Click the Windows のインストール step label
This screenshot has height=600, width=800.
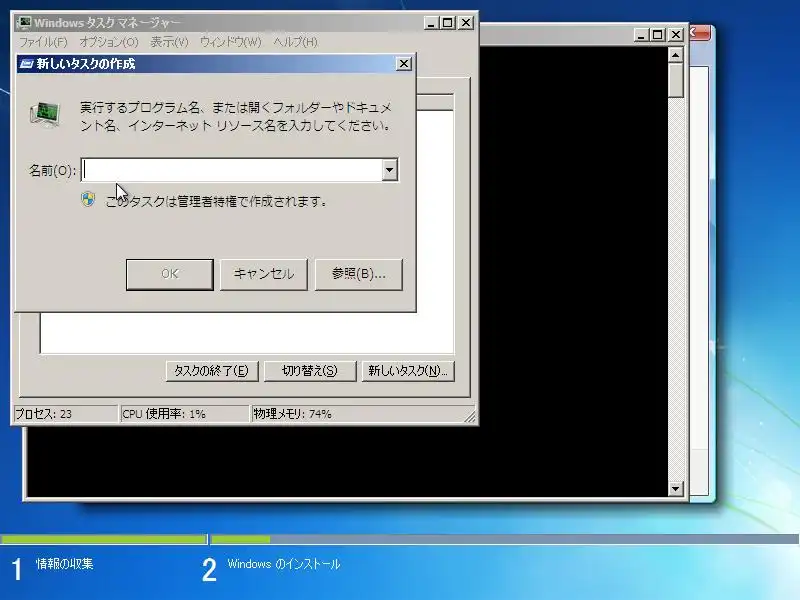click(284, 564)
